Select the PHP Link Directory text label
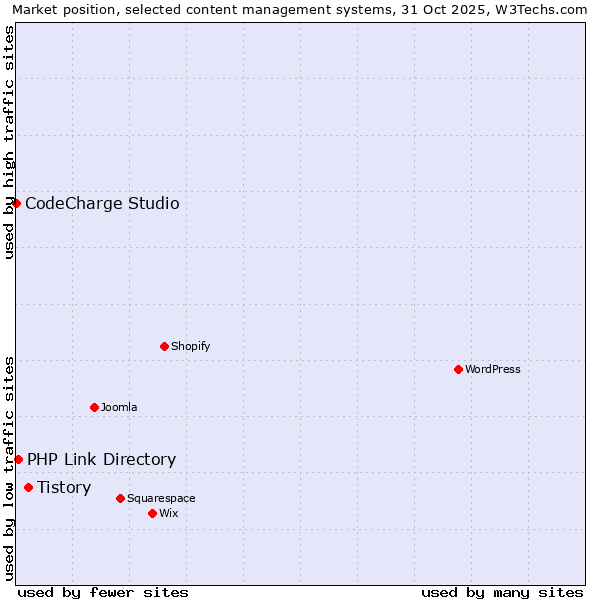Screen dimensions: 600x600 pyautogui.click(x=101, y=460)
